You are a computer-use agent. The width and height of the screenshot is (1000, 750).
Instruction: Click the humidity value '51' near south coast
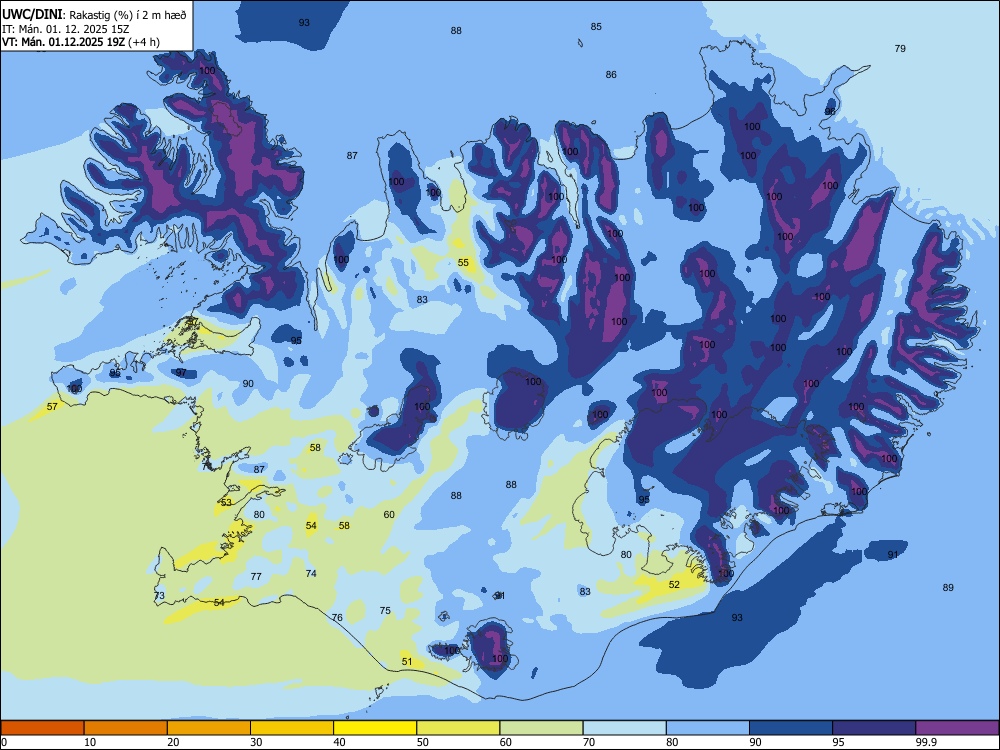click(407, 661)
